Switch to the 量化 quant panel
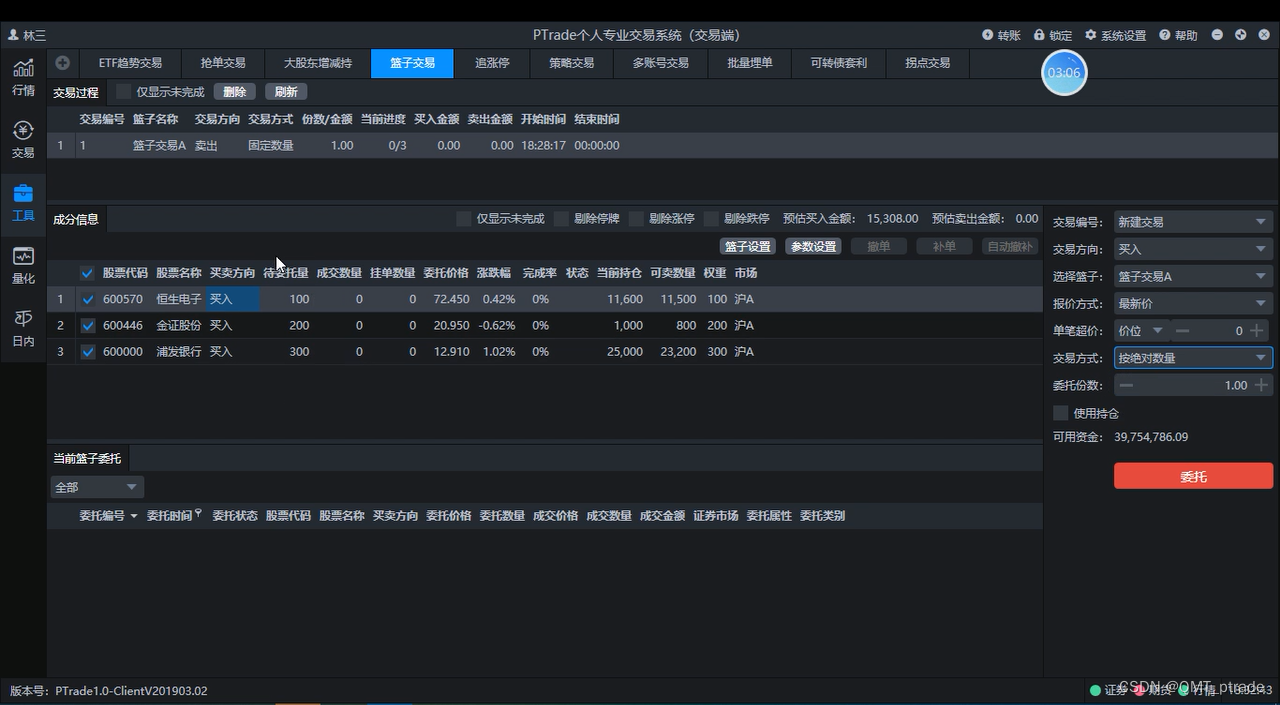 22,266
